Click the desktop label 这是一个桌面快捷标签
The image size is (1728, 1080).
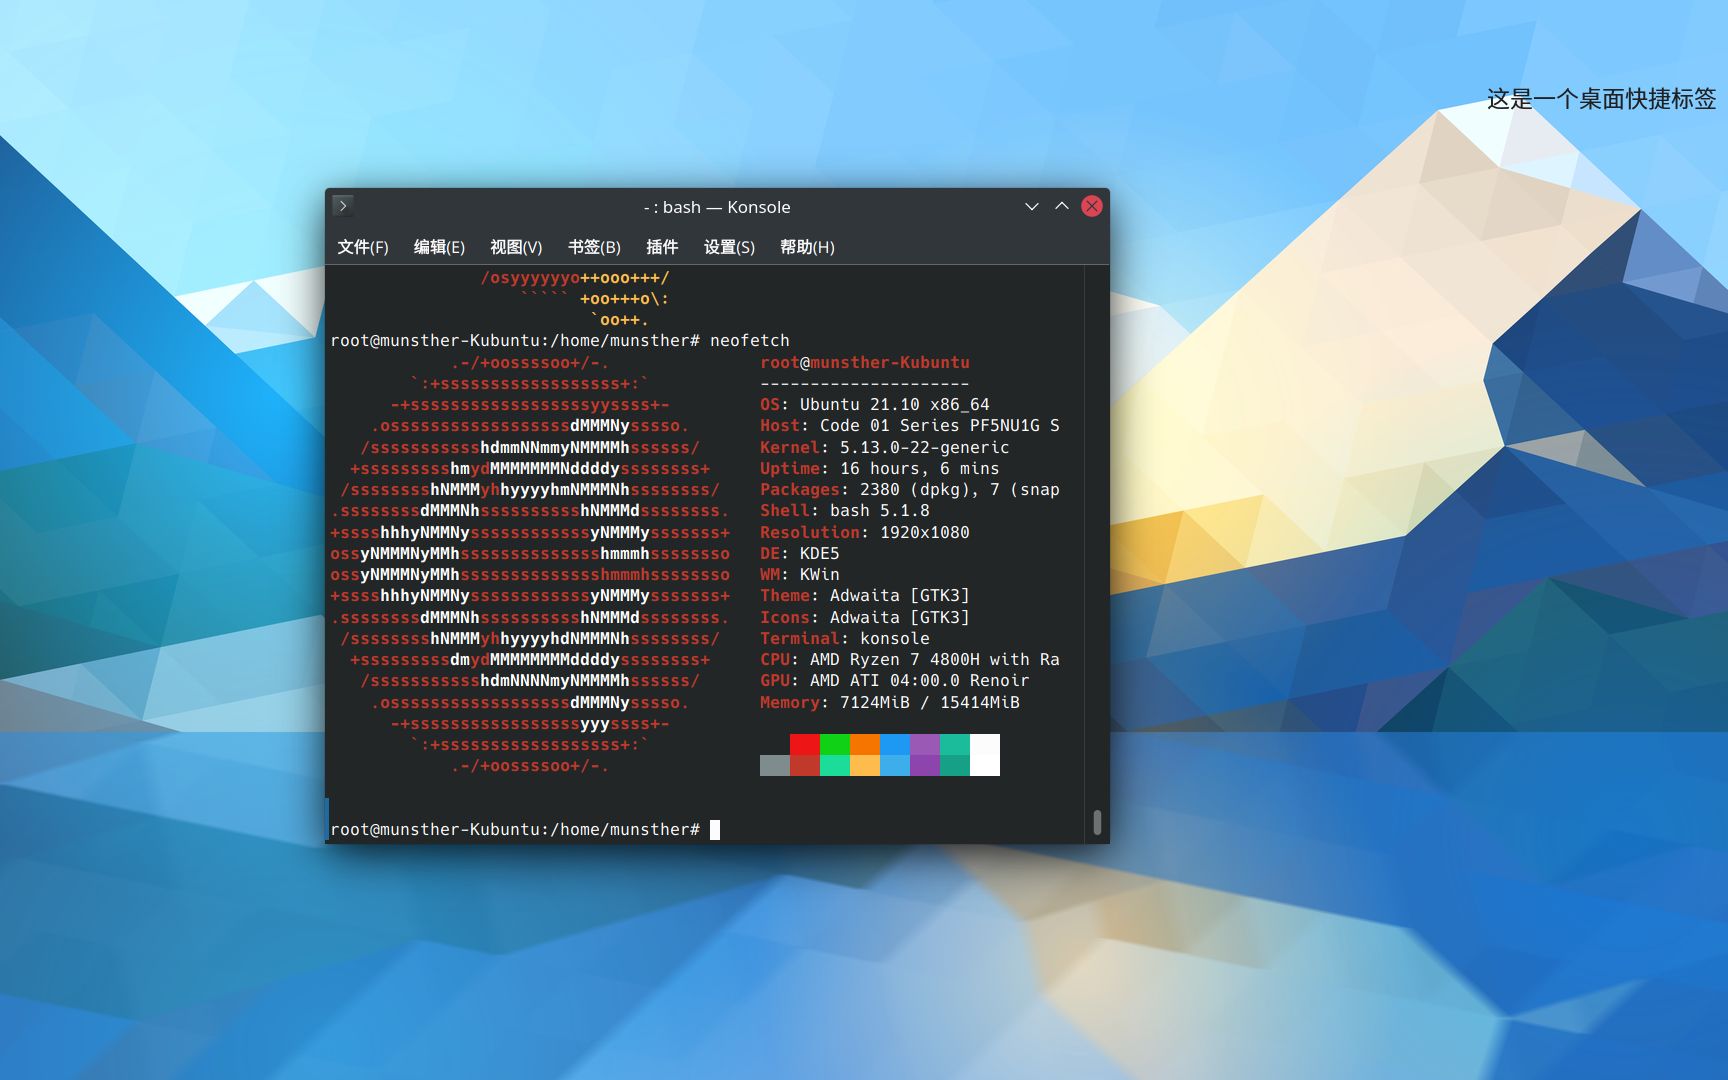pyautogui.click(x=1601, y=99)
